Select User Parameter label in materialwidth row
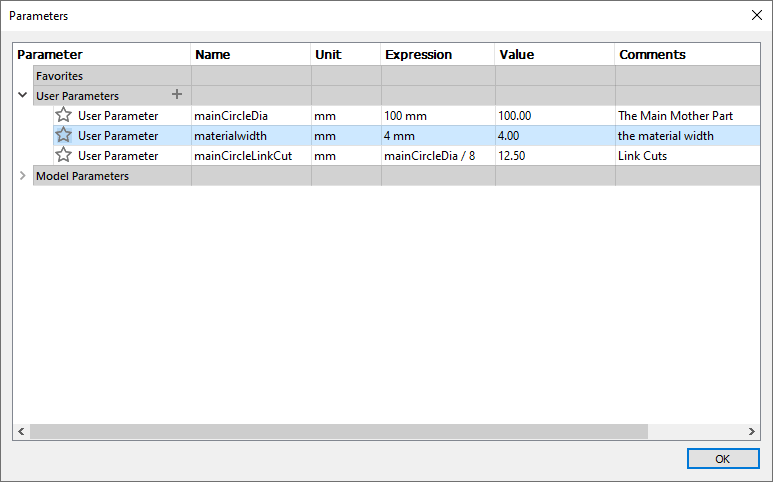773x482 pixels. (118, 136)
